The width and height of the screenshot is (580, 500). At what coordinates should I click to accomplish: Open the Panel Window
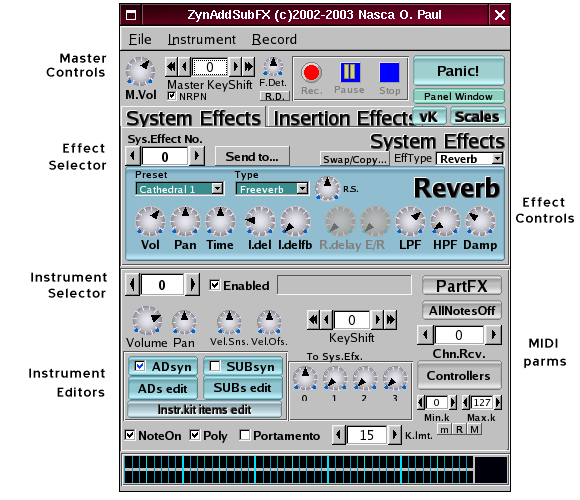point(458,97)
